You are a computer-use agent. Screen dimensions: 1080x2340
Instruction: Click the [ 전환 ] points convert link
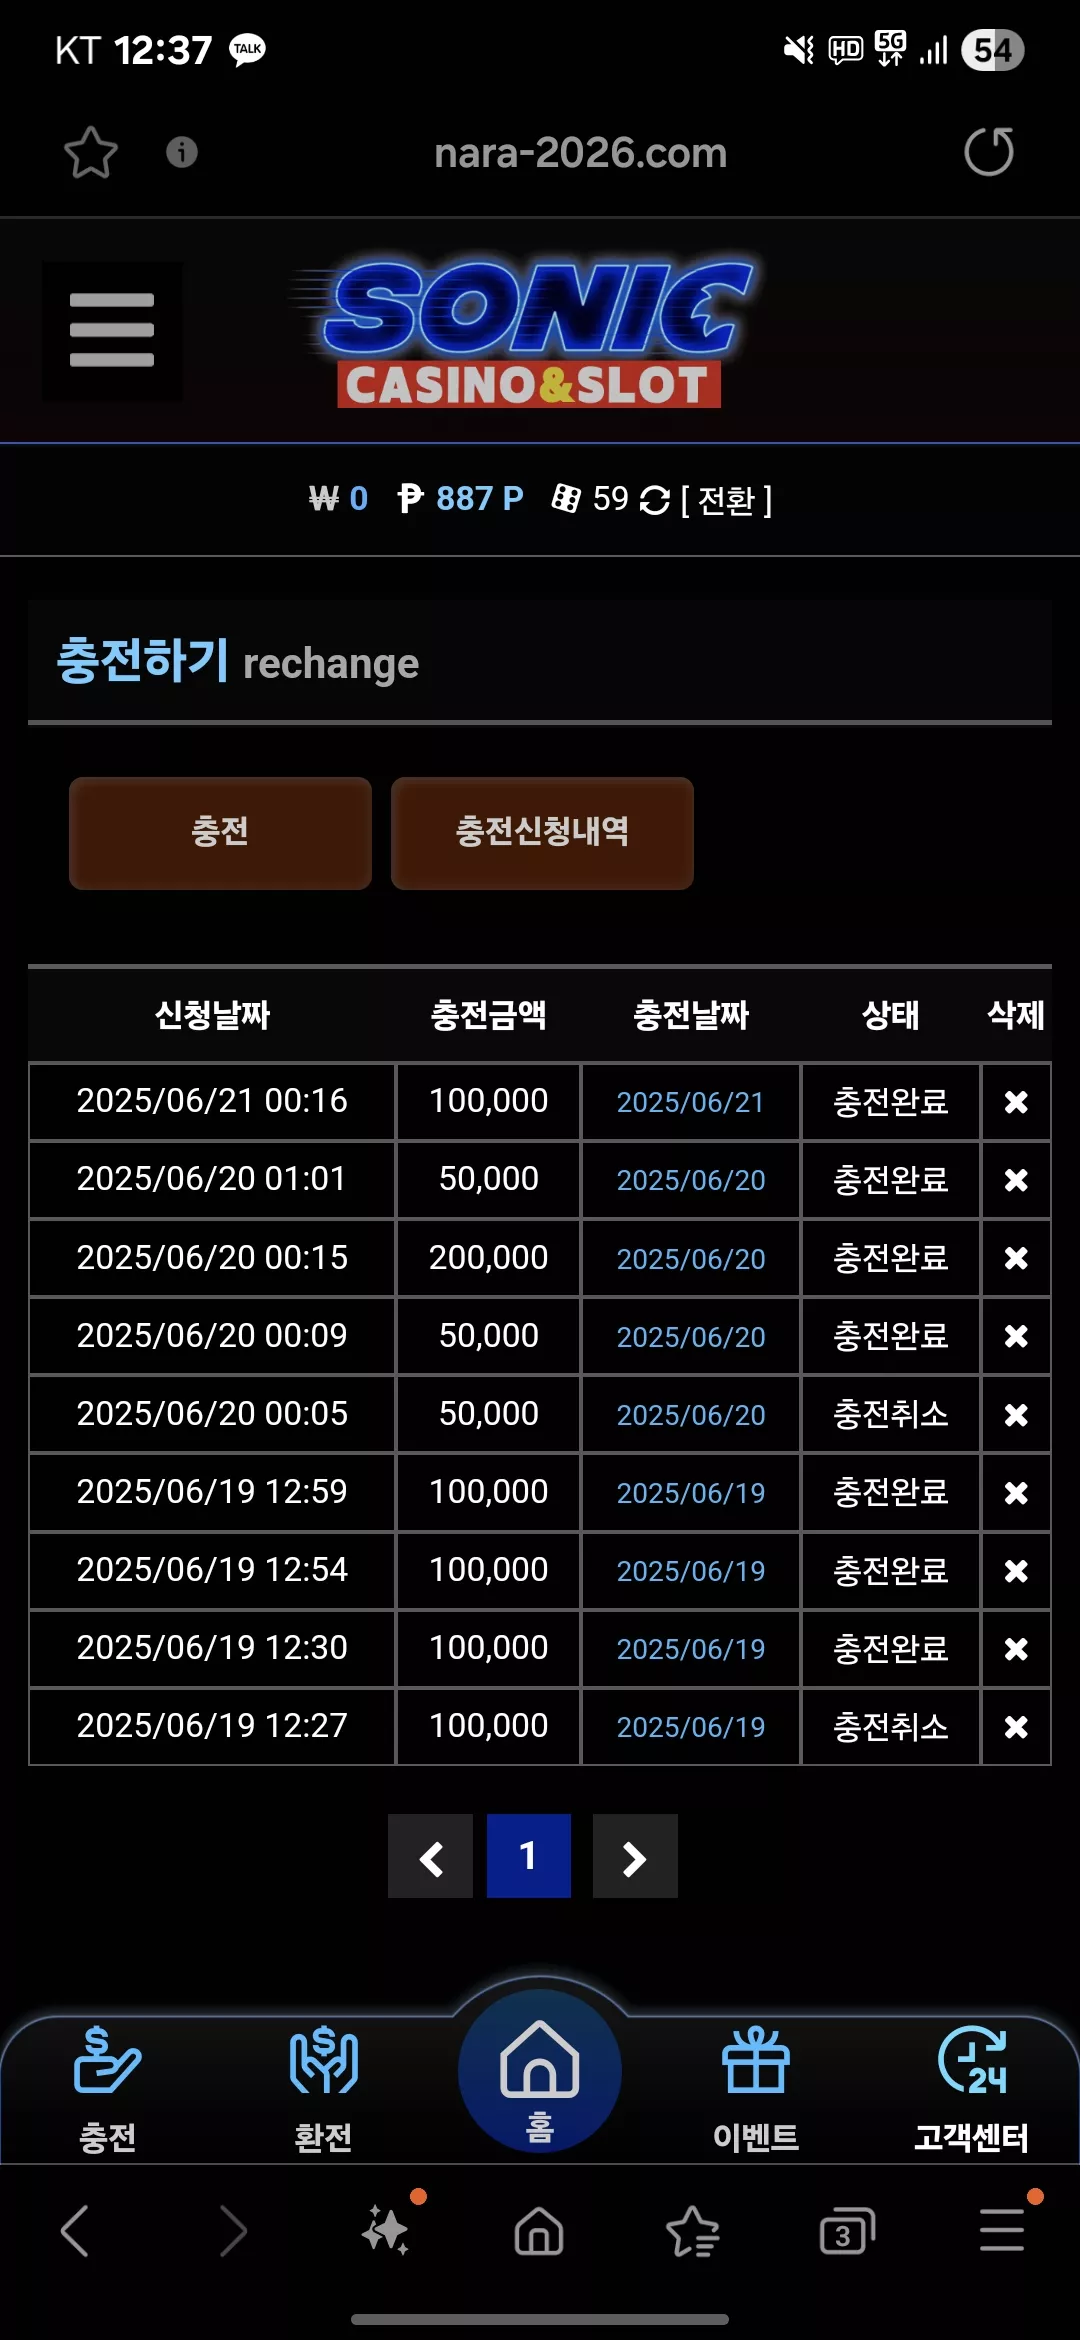point(726,500)
